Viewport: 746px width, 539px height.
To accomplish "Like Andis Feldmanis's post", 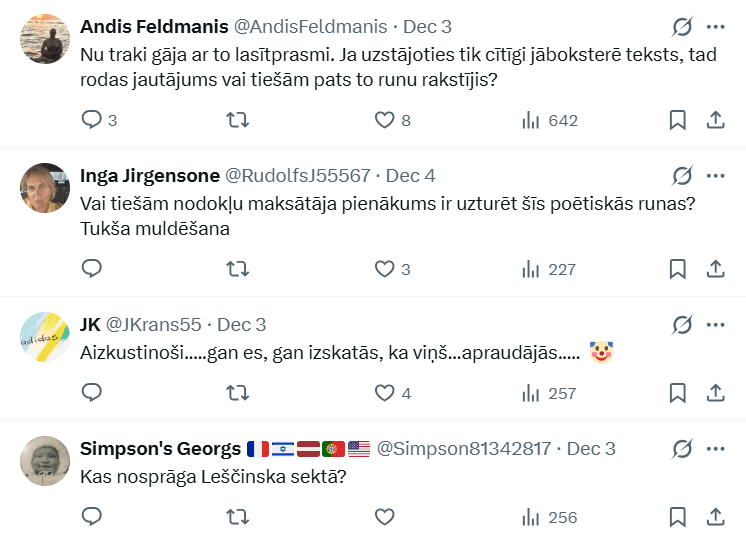I will click(384, 120).
